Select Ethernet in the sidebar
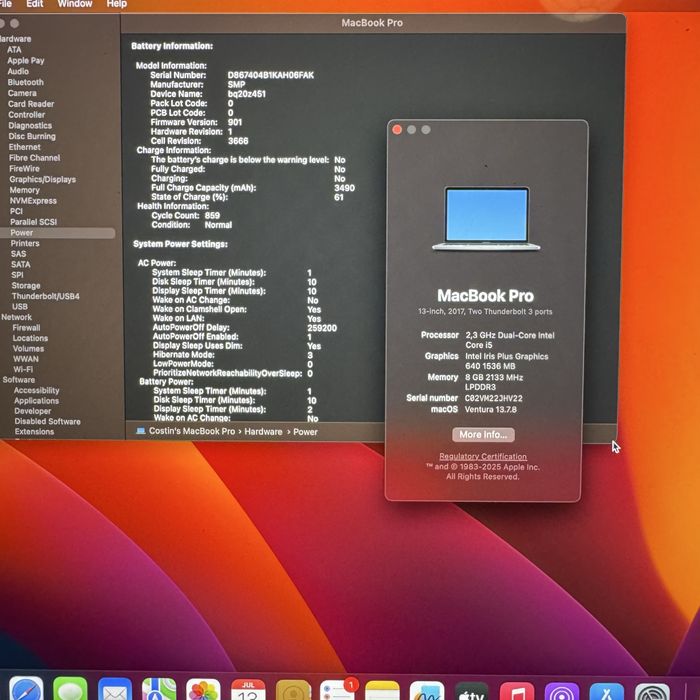The image size is (700, 700). pyautogui.click(x=25, y=147)
